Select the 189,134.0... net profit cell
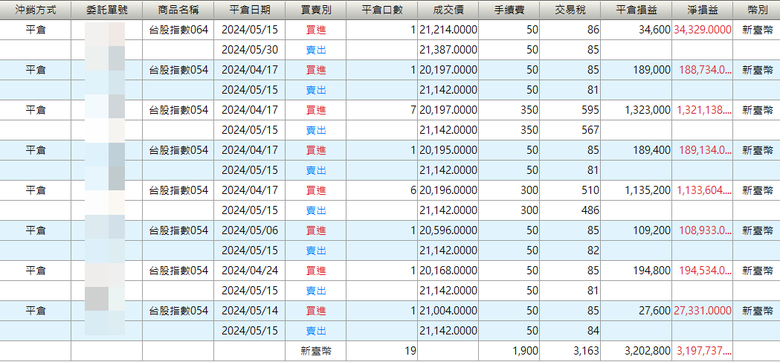 tap(702, 150)
